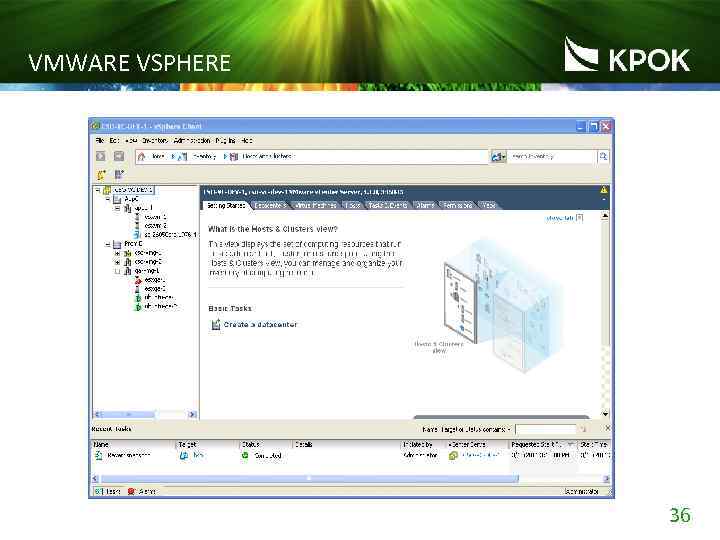Viewport: 720px width, 540px height.
Task: Click the main pane scroll down arrow
Action: point(605,414)
